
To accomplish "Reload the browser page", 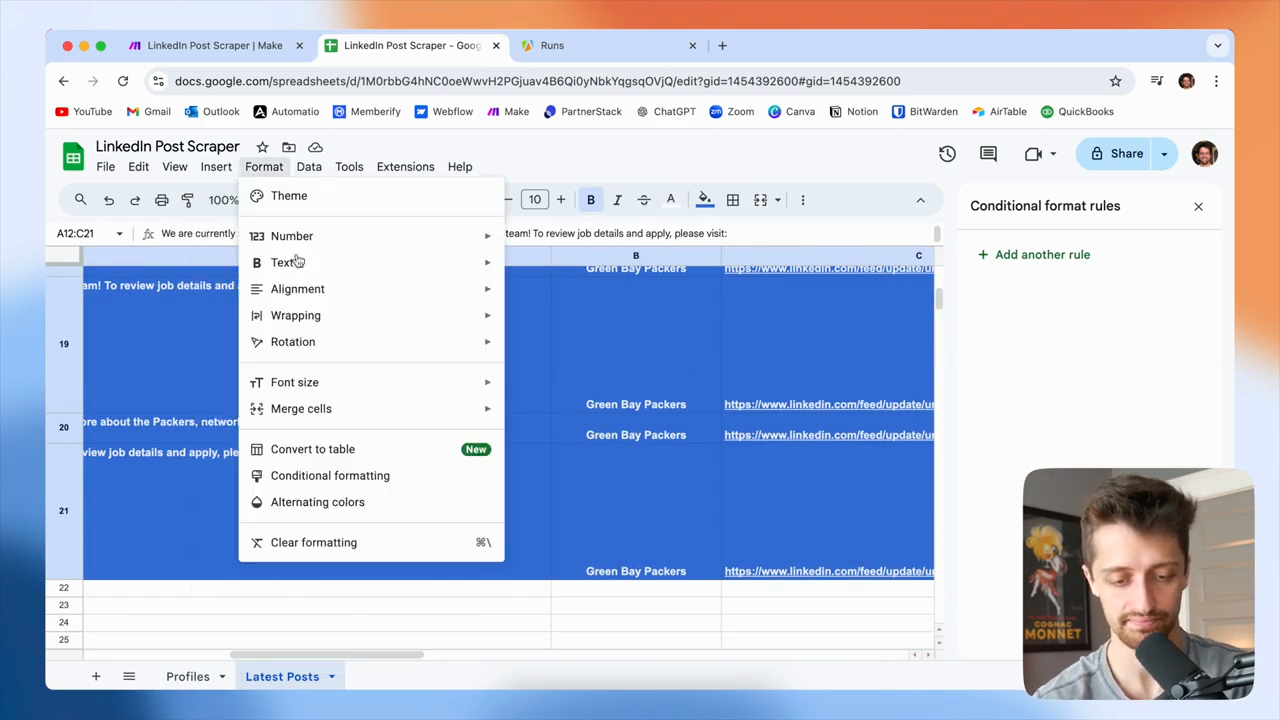I will pos(123,82).
